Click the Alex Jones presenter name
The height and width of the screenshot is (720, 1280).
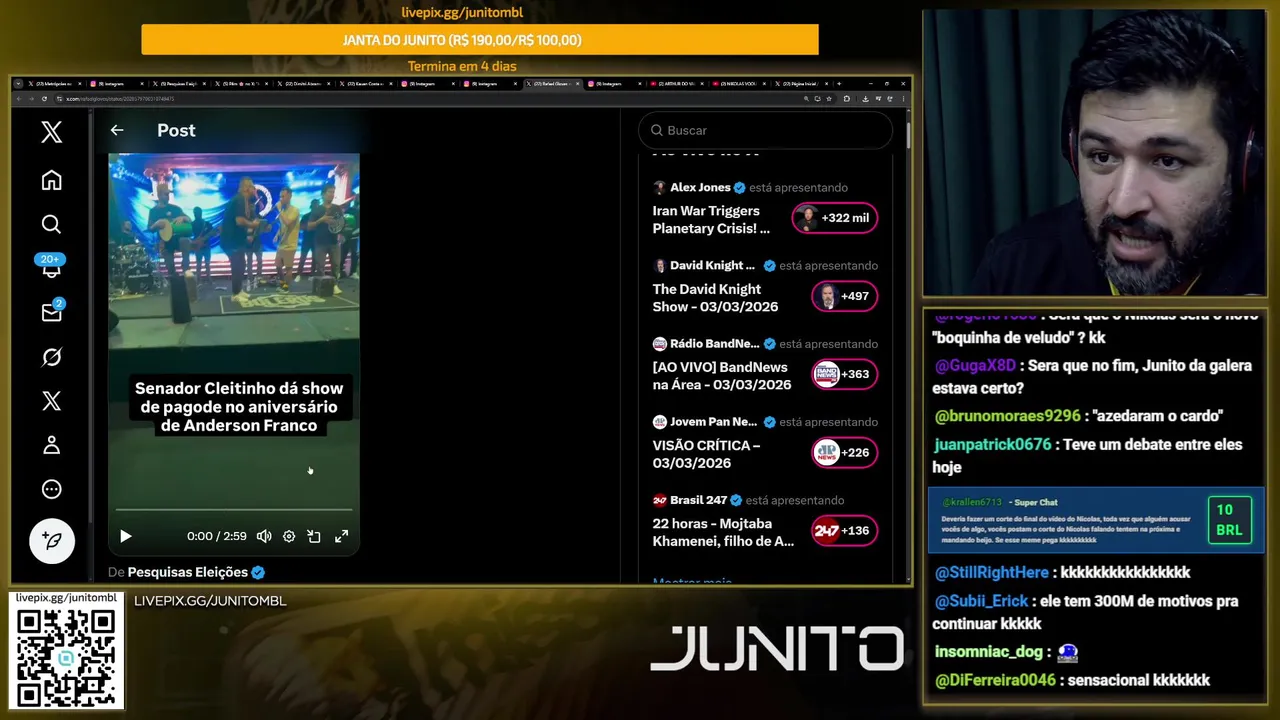[x=700, y=188]
